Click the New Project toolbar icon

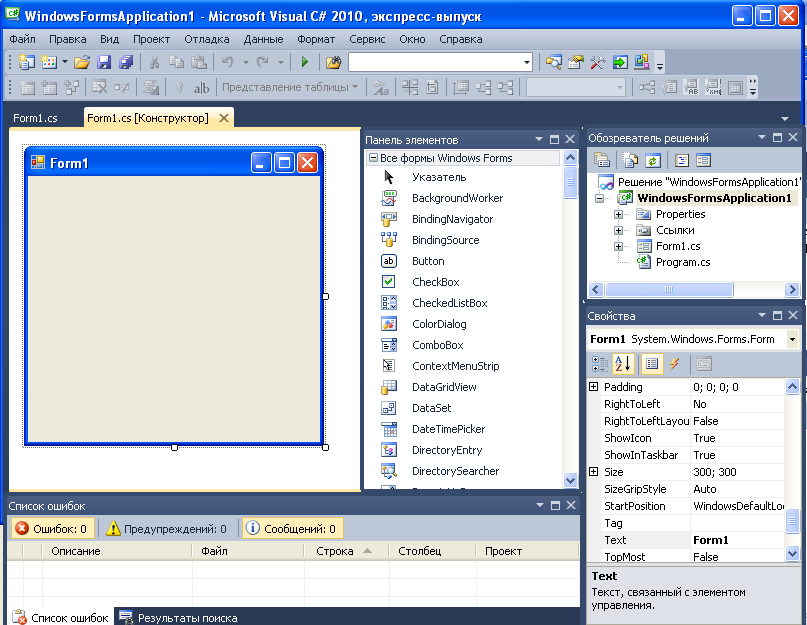[27, 62]
